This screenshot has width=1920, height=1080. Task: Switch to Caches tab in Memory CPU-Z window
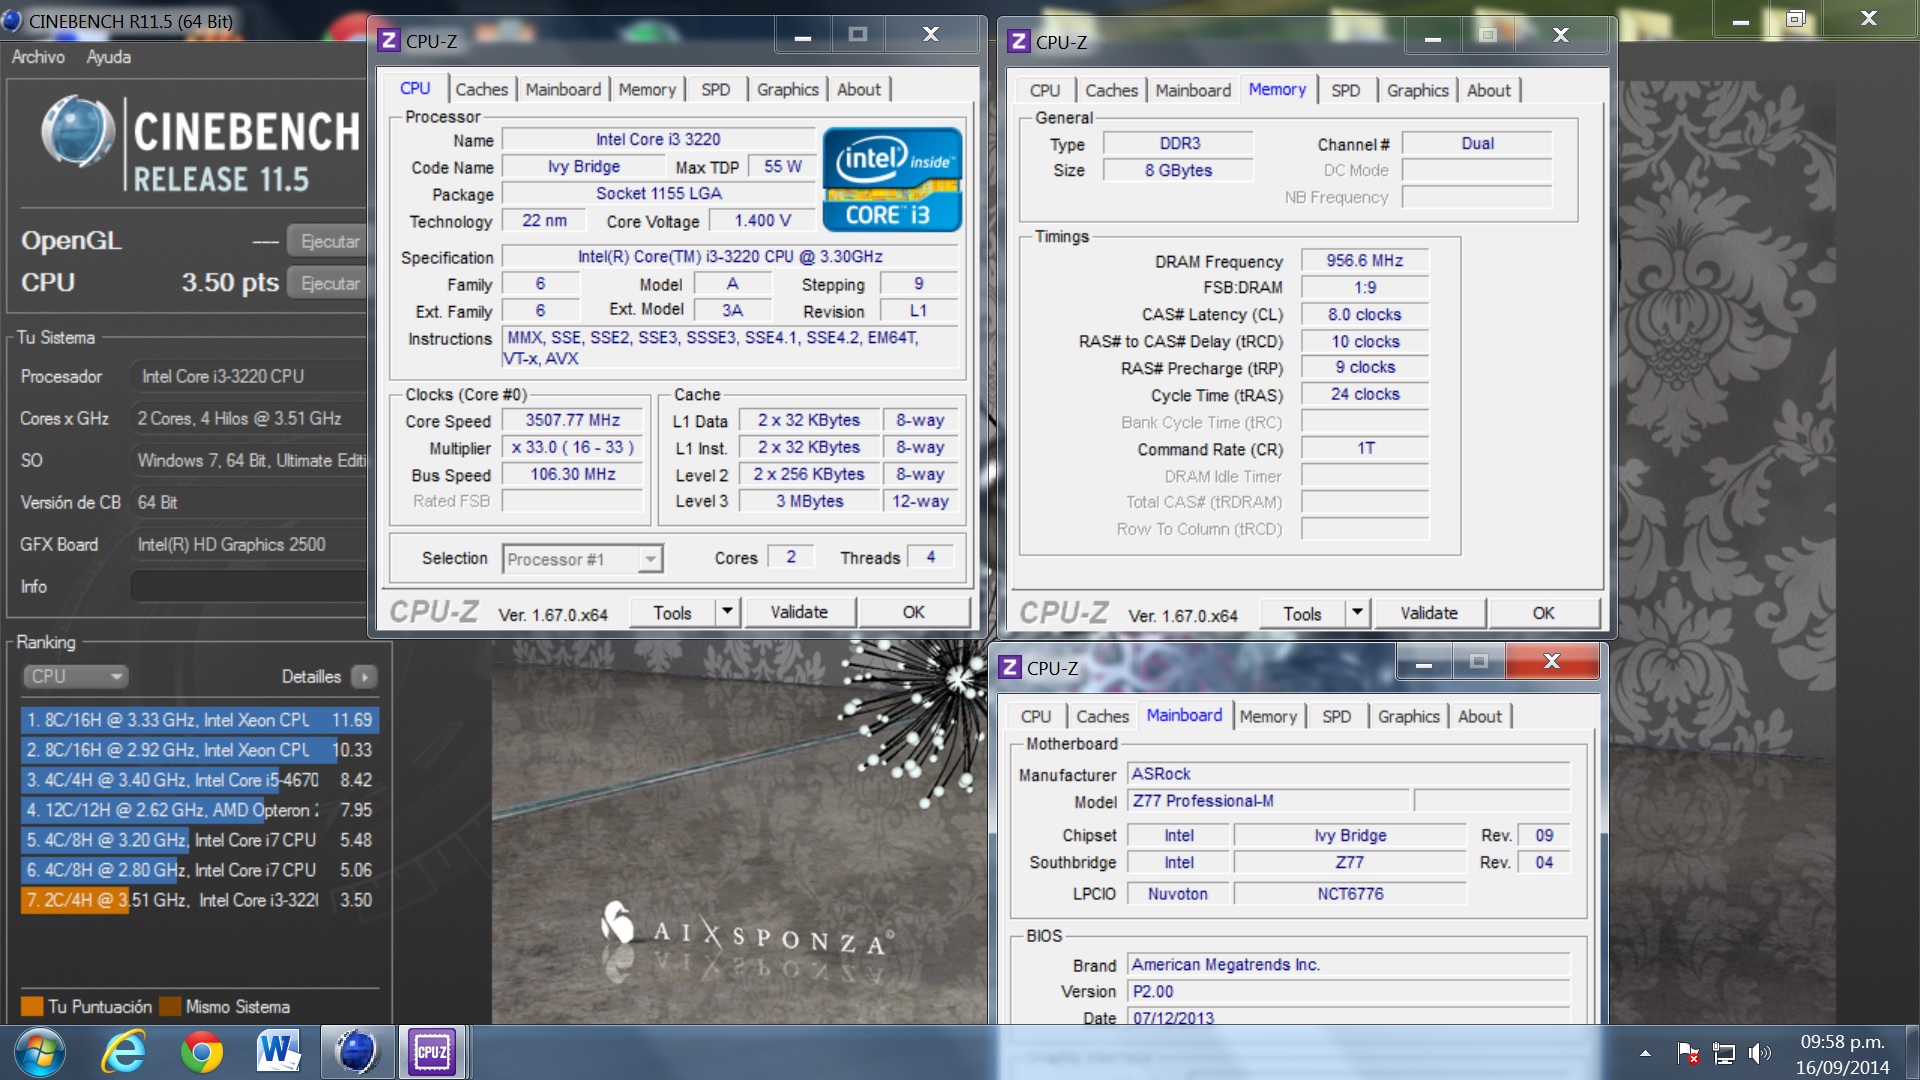[x=1111, y=90]
